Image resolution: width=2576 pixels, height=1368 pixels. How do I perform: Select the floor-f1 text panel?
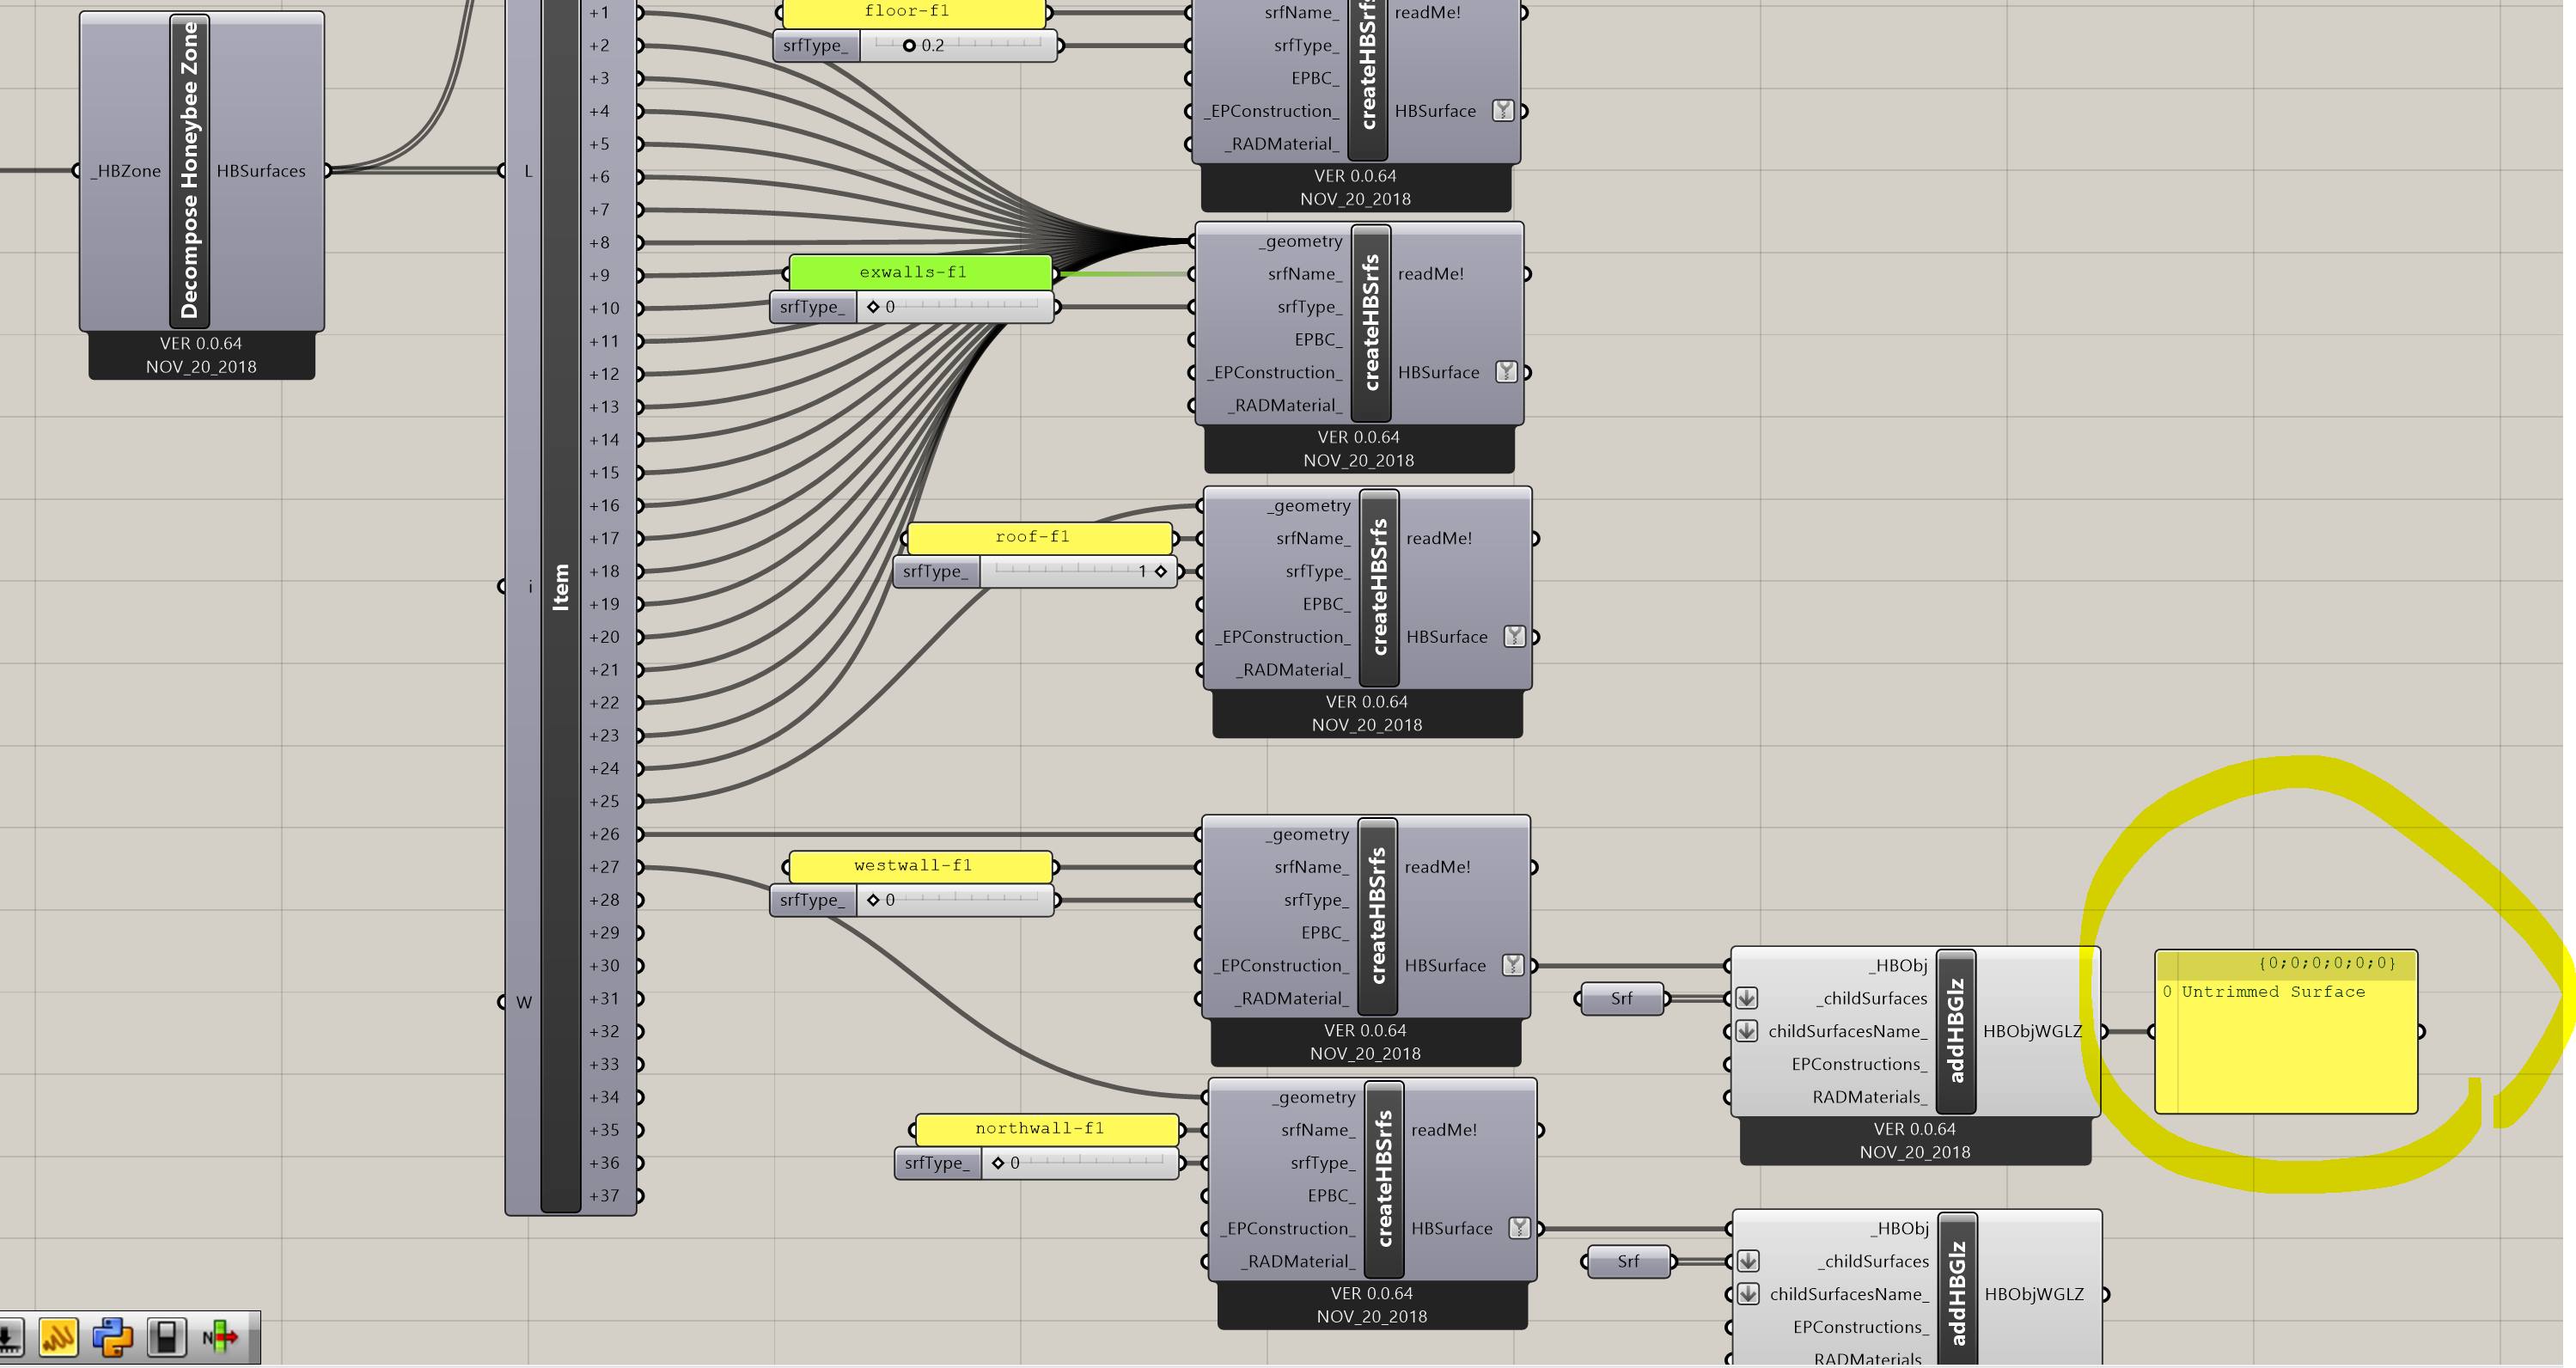tap(913, 12)
